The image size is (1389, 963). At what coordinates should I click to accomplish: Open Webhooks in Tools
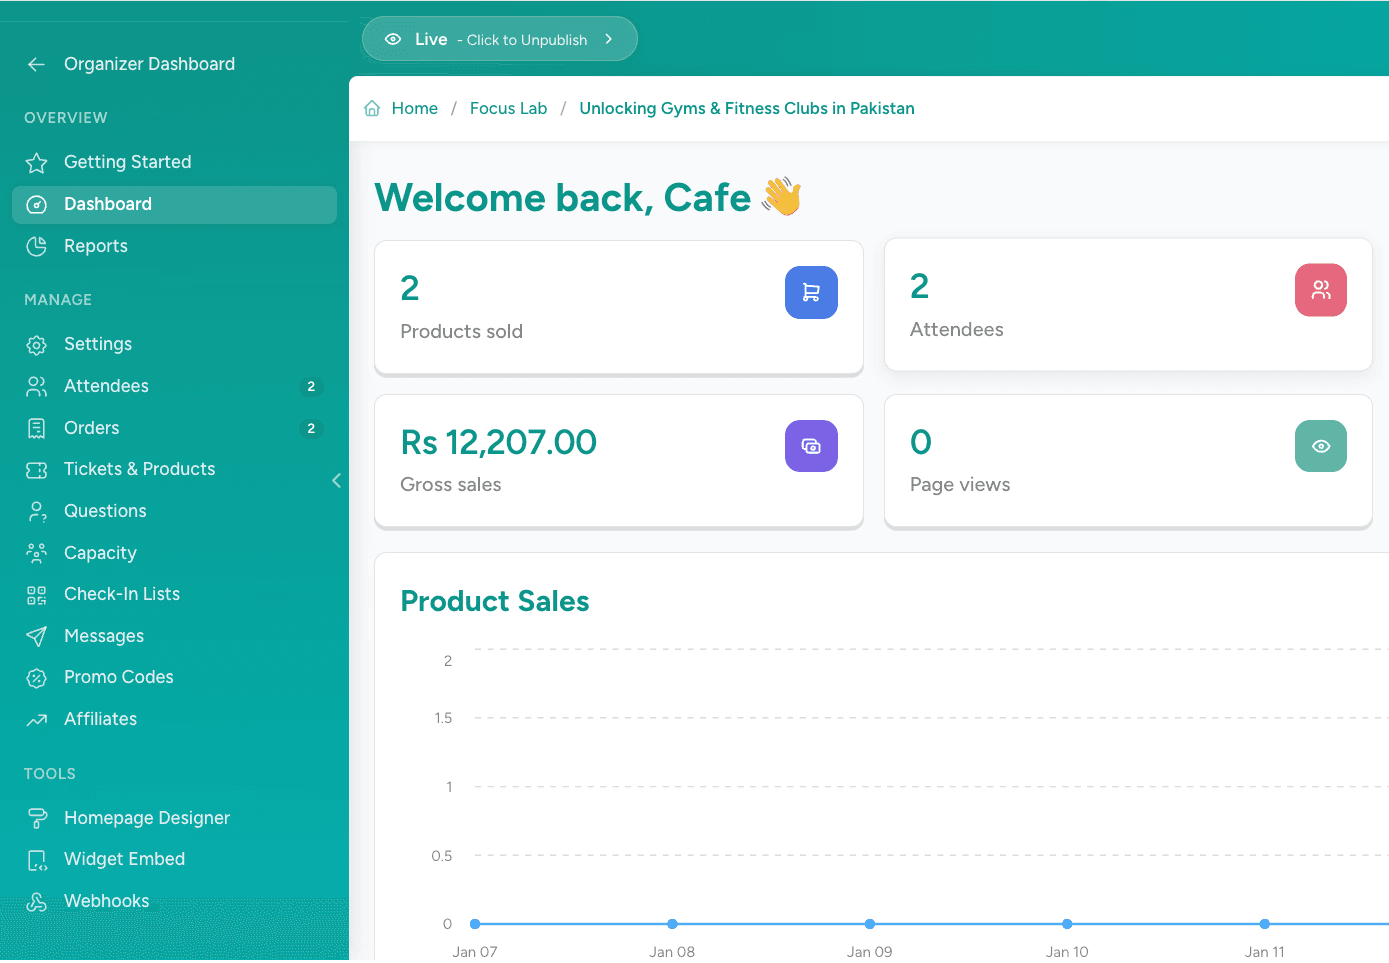[174, 902]
